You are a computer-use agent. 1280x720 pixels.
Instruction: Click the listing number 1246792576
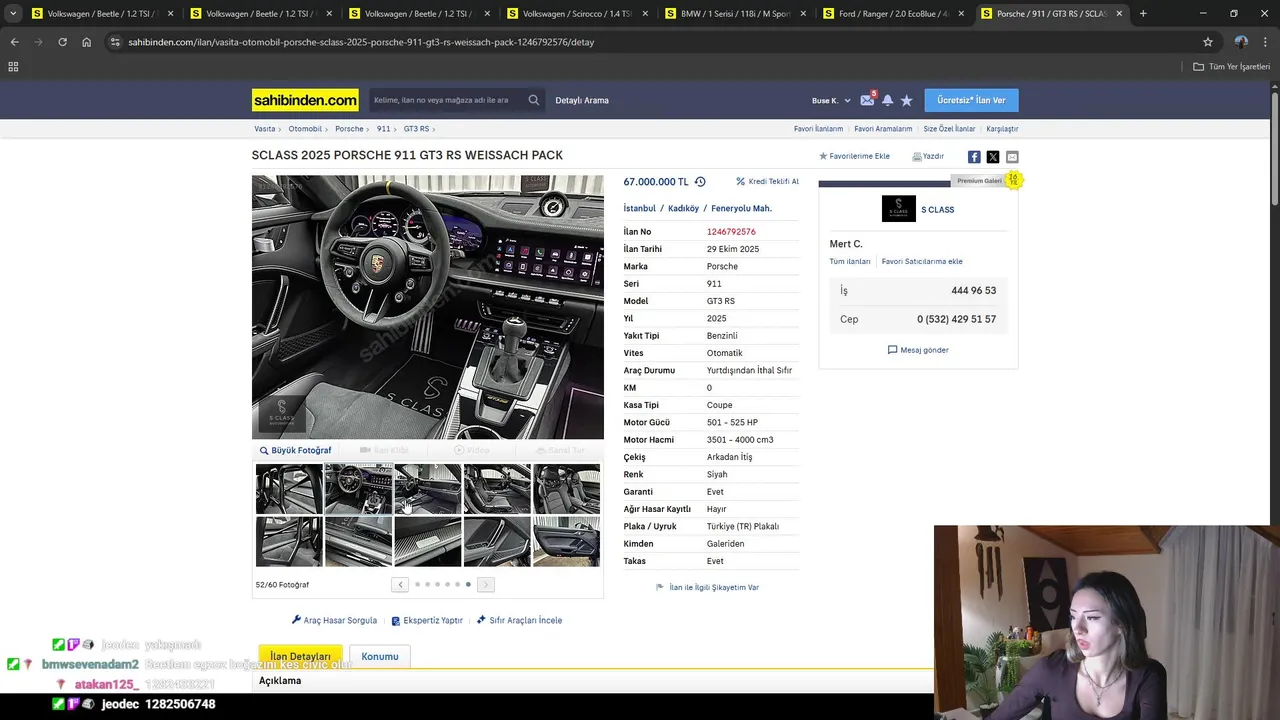point(731,232)
